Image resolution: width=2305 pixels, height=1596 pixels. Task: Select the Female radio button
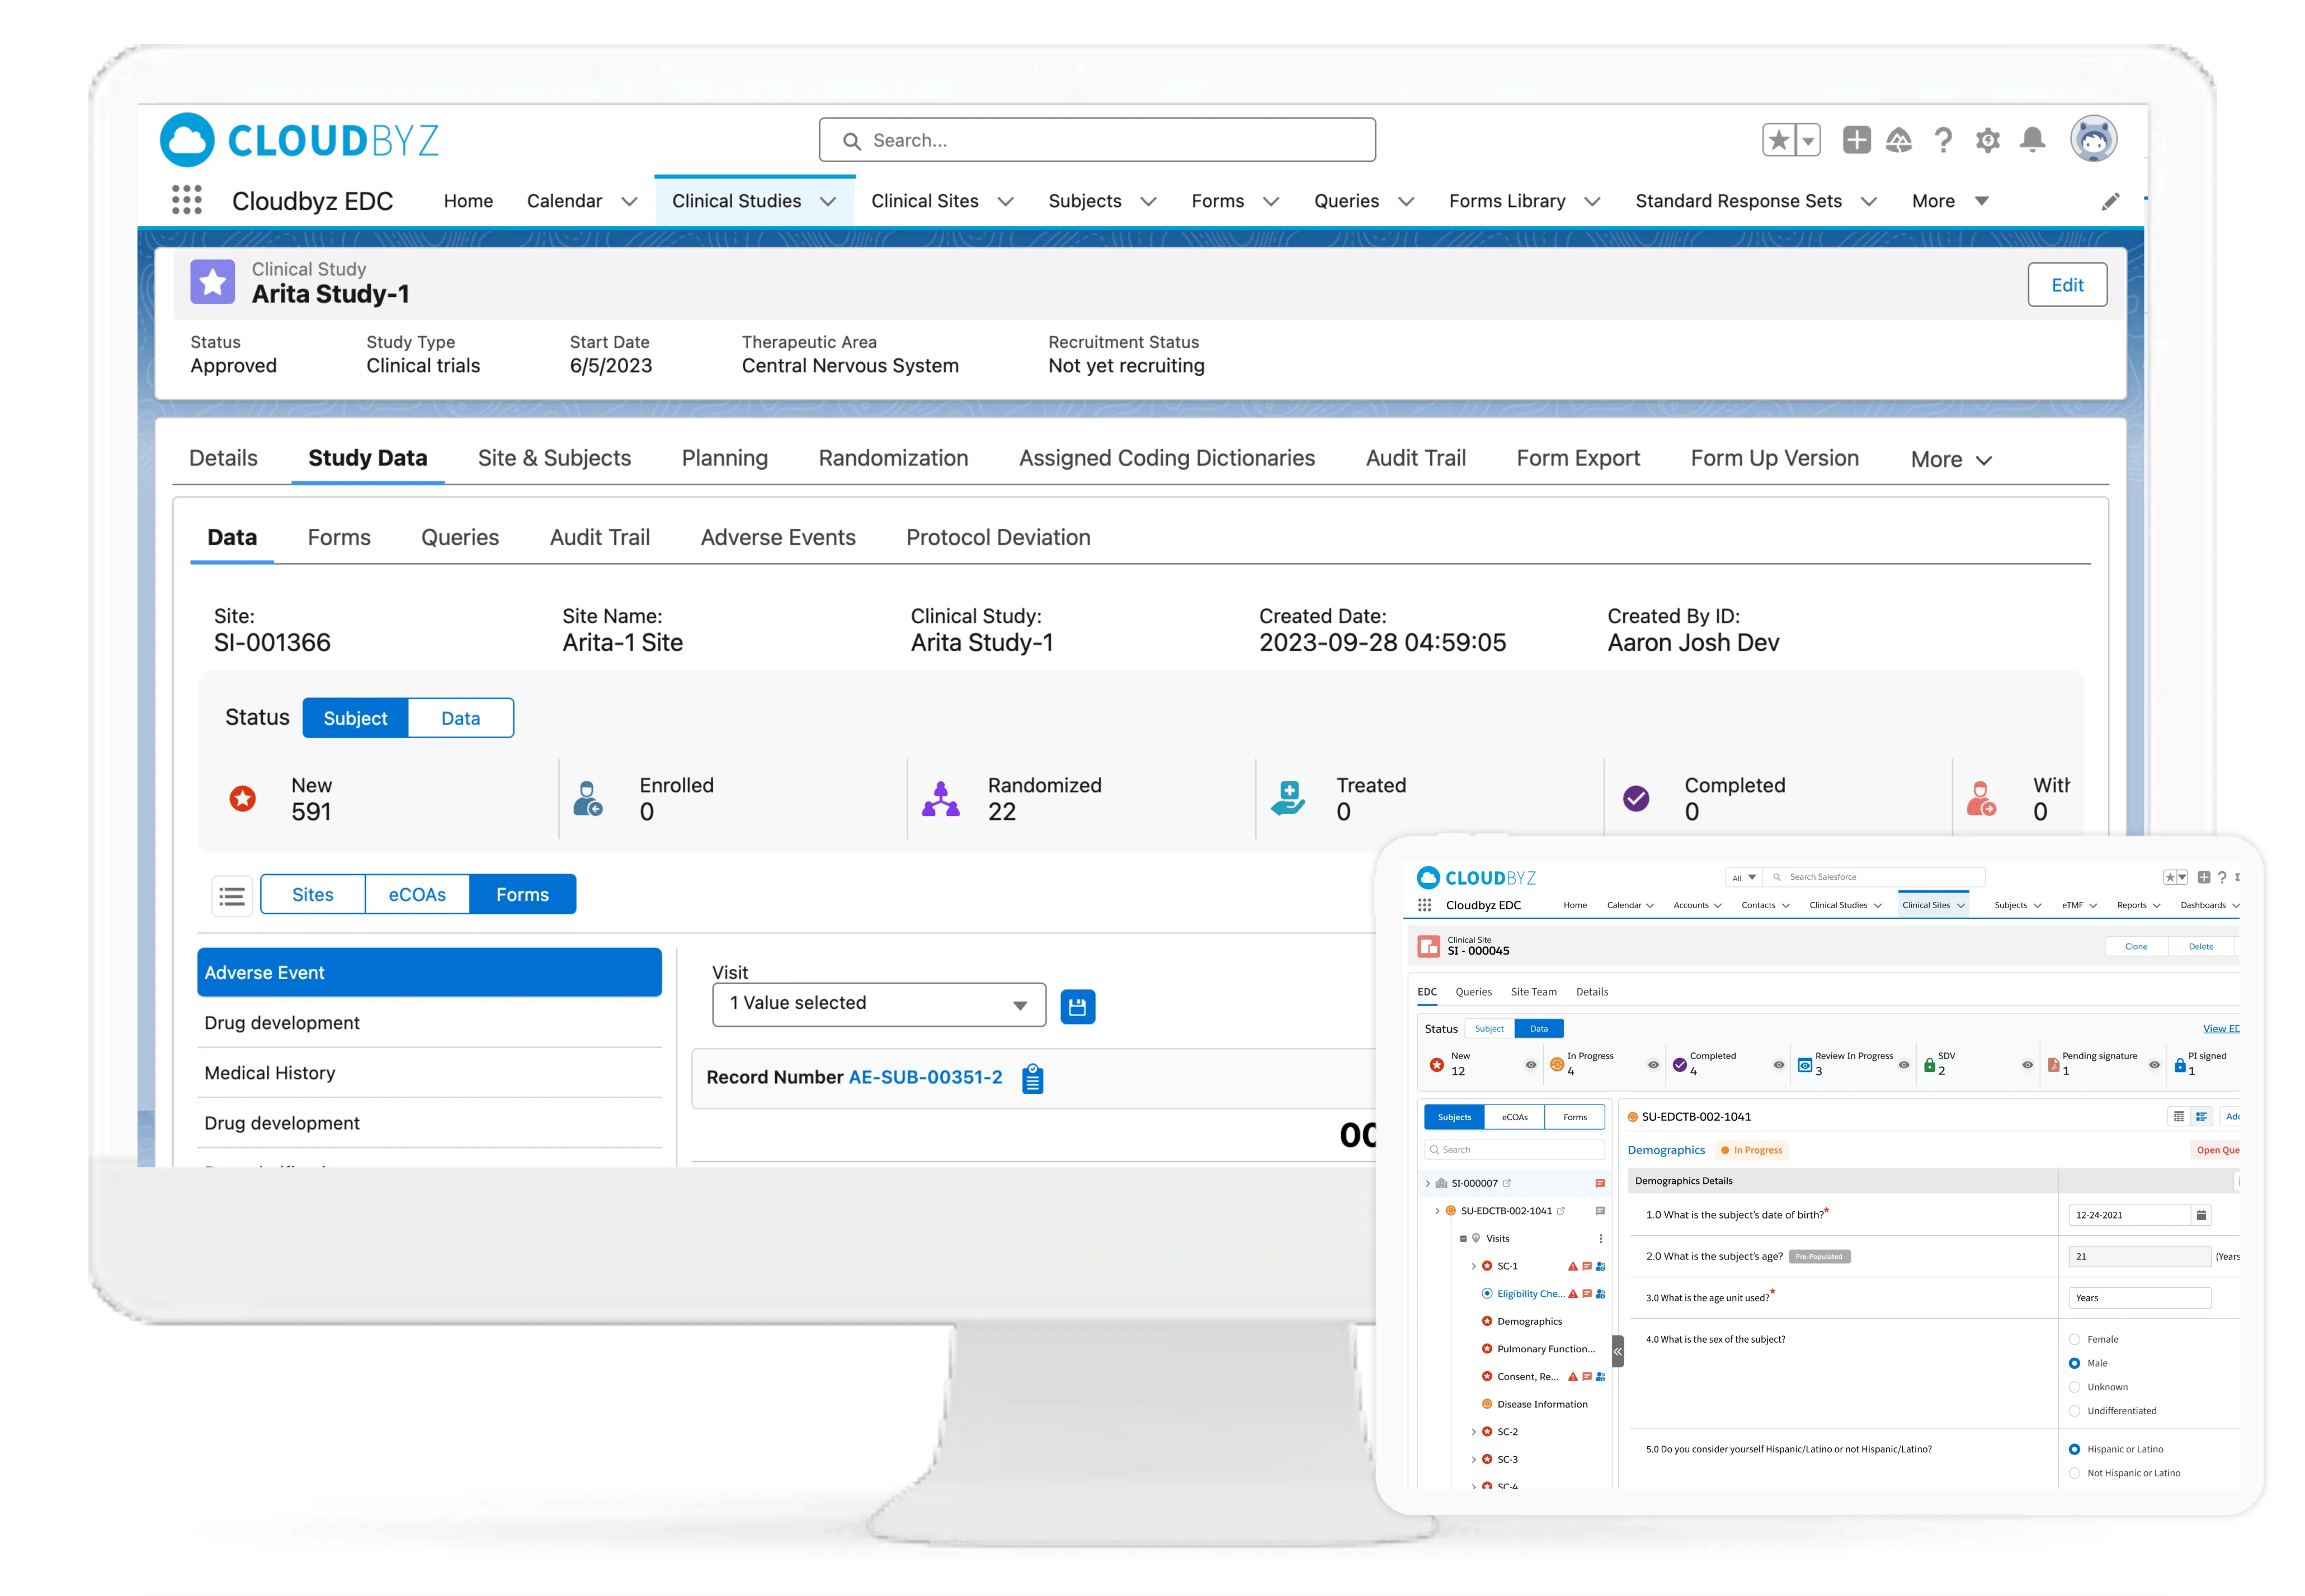click(x=2074, y=1339)
